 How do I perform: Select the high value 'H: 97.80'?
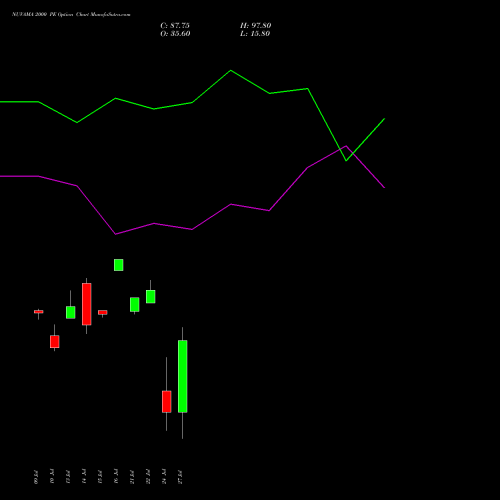256,25
